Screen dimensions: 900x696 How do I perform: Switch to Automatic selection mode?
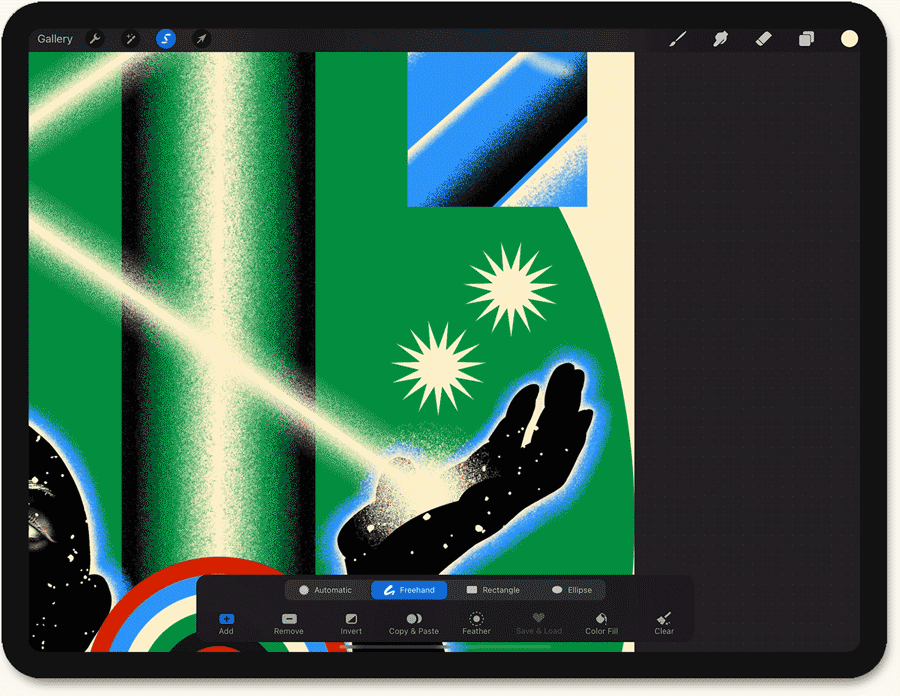click(x=325, y=590)
